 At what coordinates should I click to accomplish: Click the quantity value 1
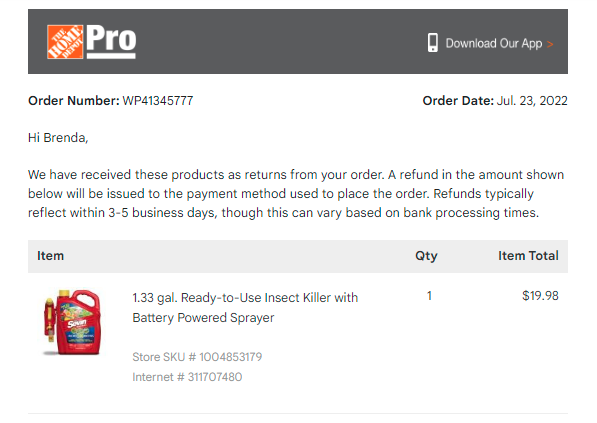[x=429, y=296]
